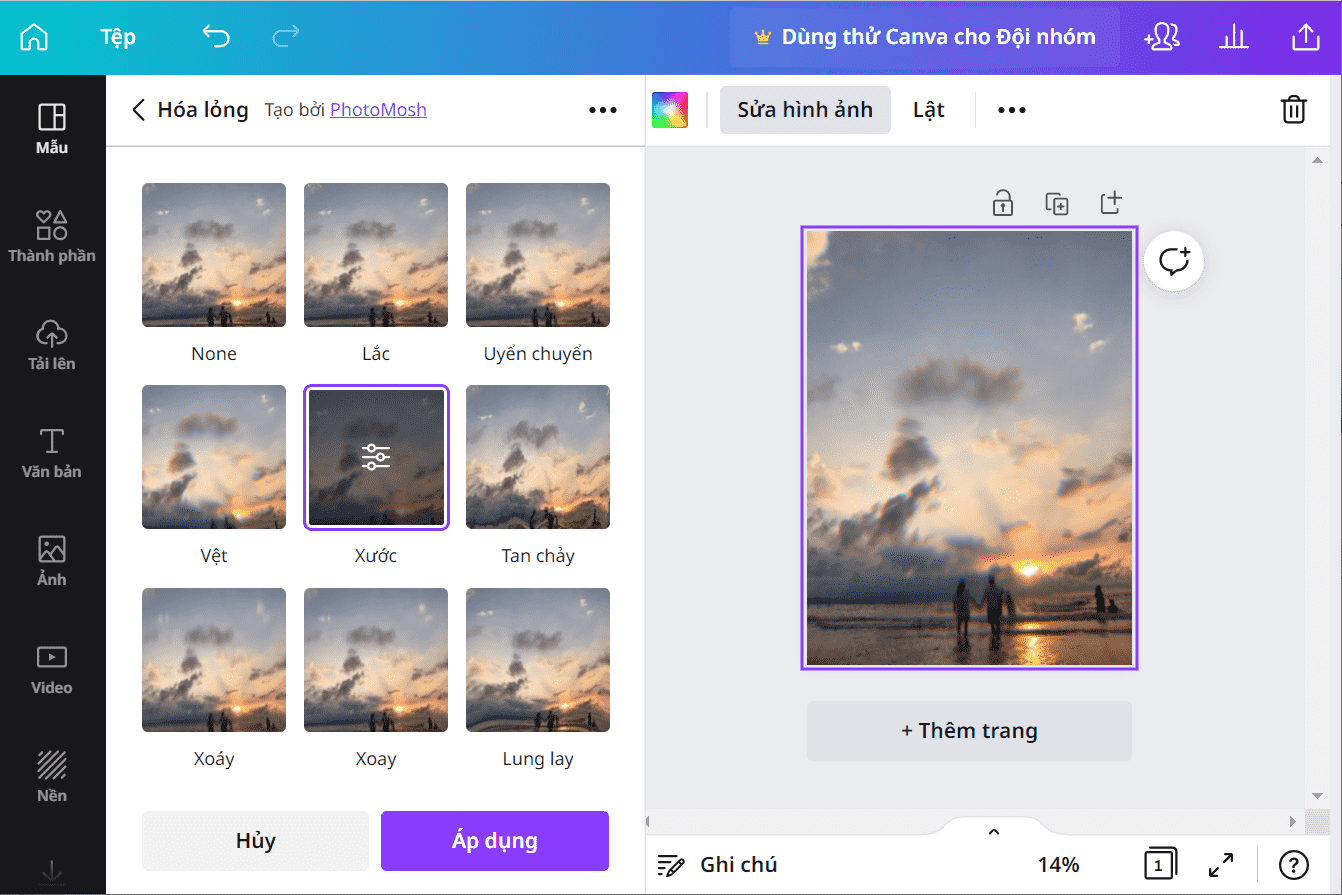Open Nền background panel
This screenshot has height=895, width=1342.
[x=52, y=777]
